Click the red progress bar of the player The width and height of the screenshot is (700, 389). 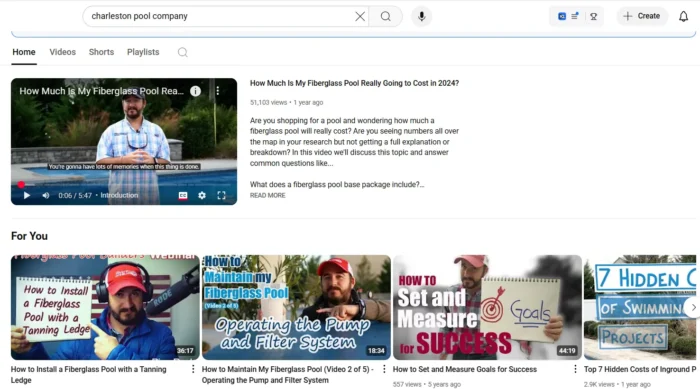[x=124, y=184]
